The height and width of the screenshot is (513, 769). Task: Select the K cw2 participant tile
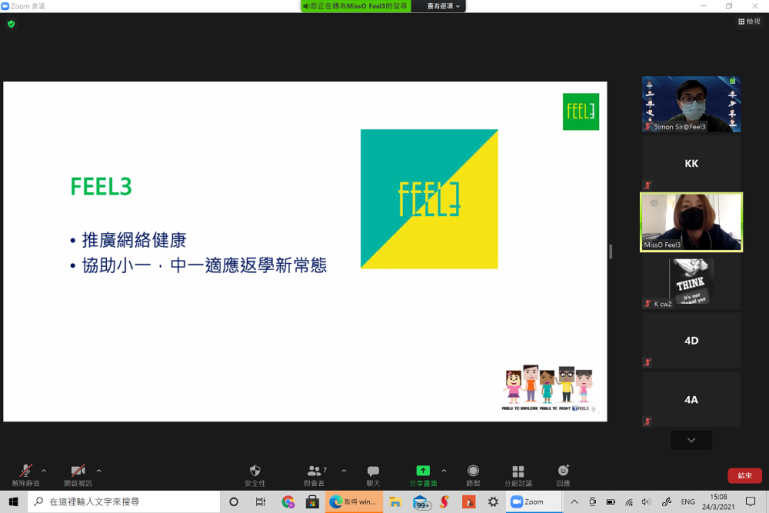click(x=691, y=282)
